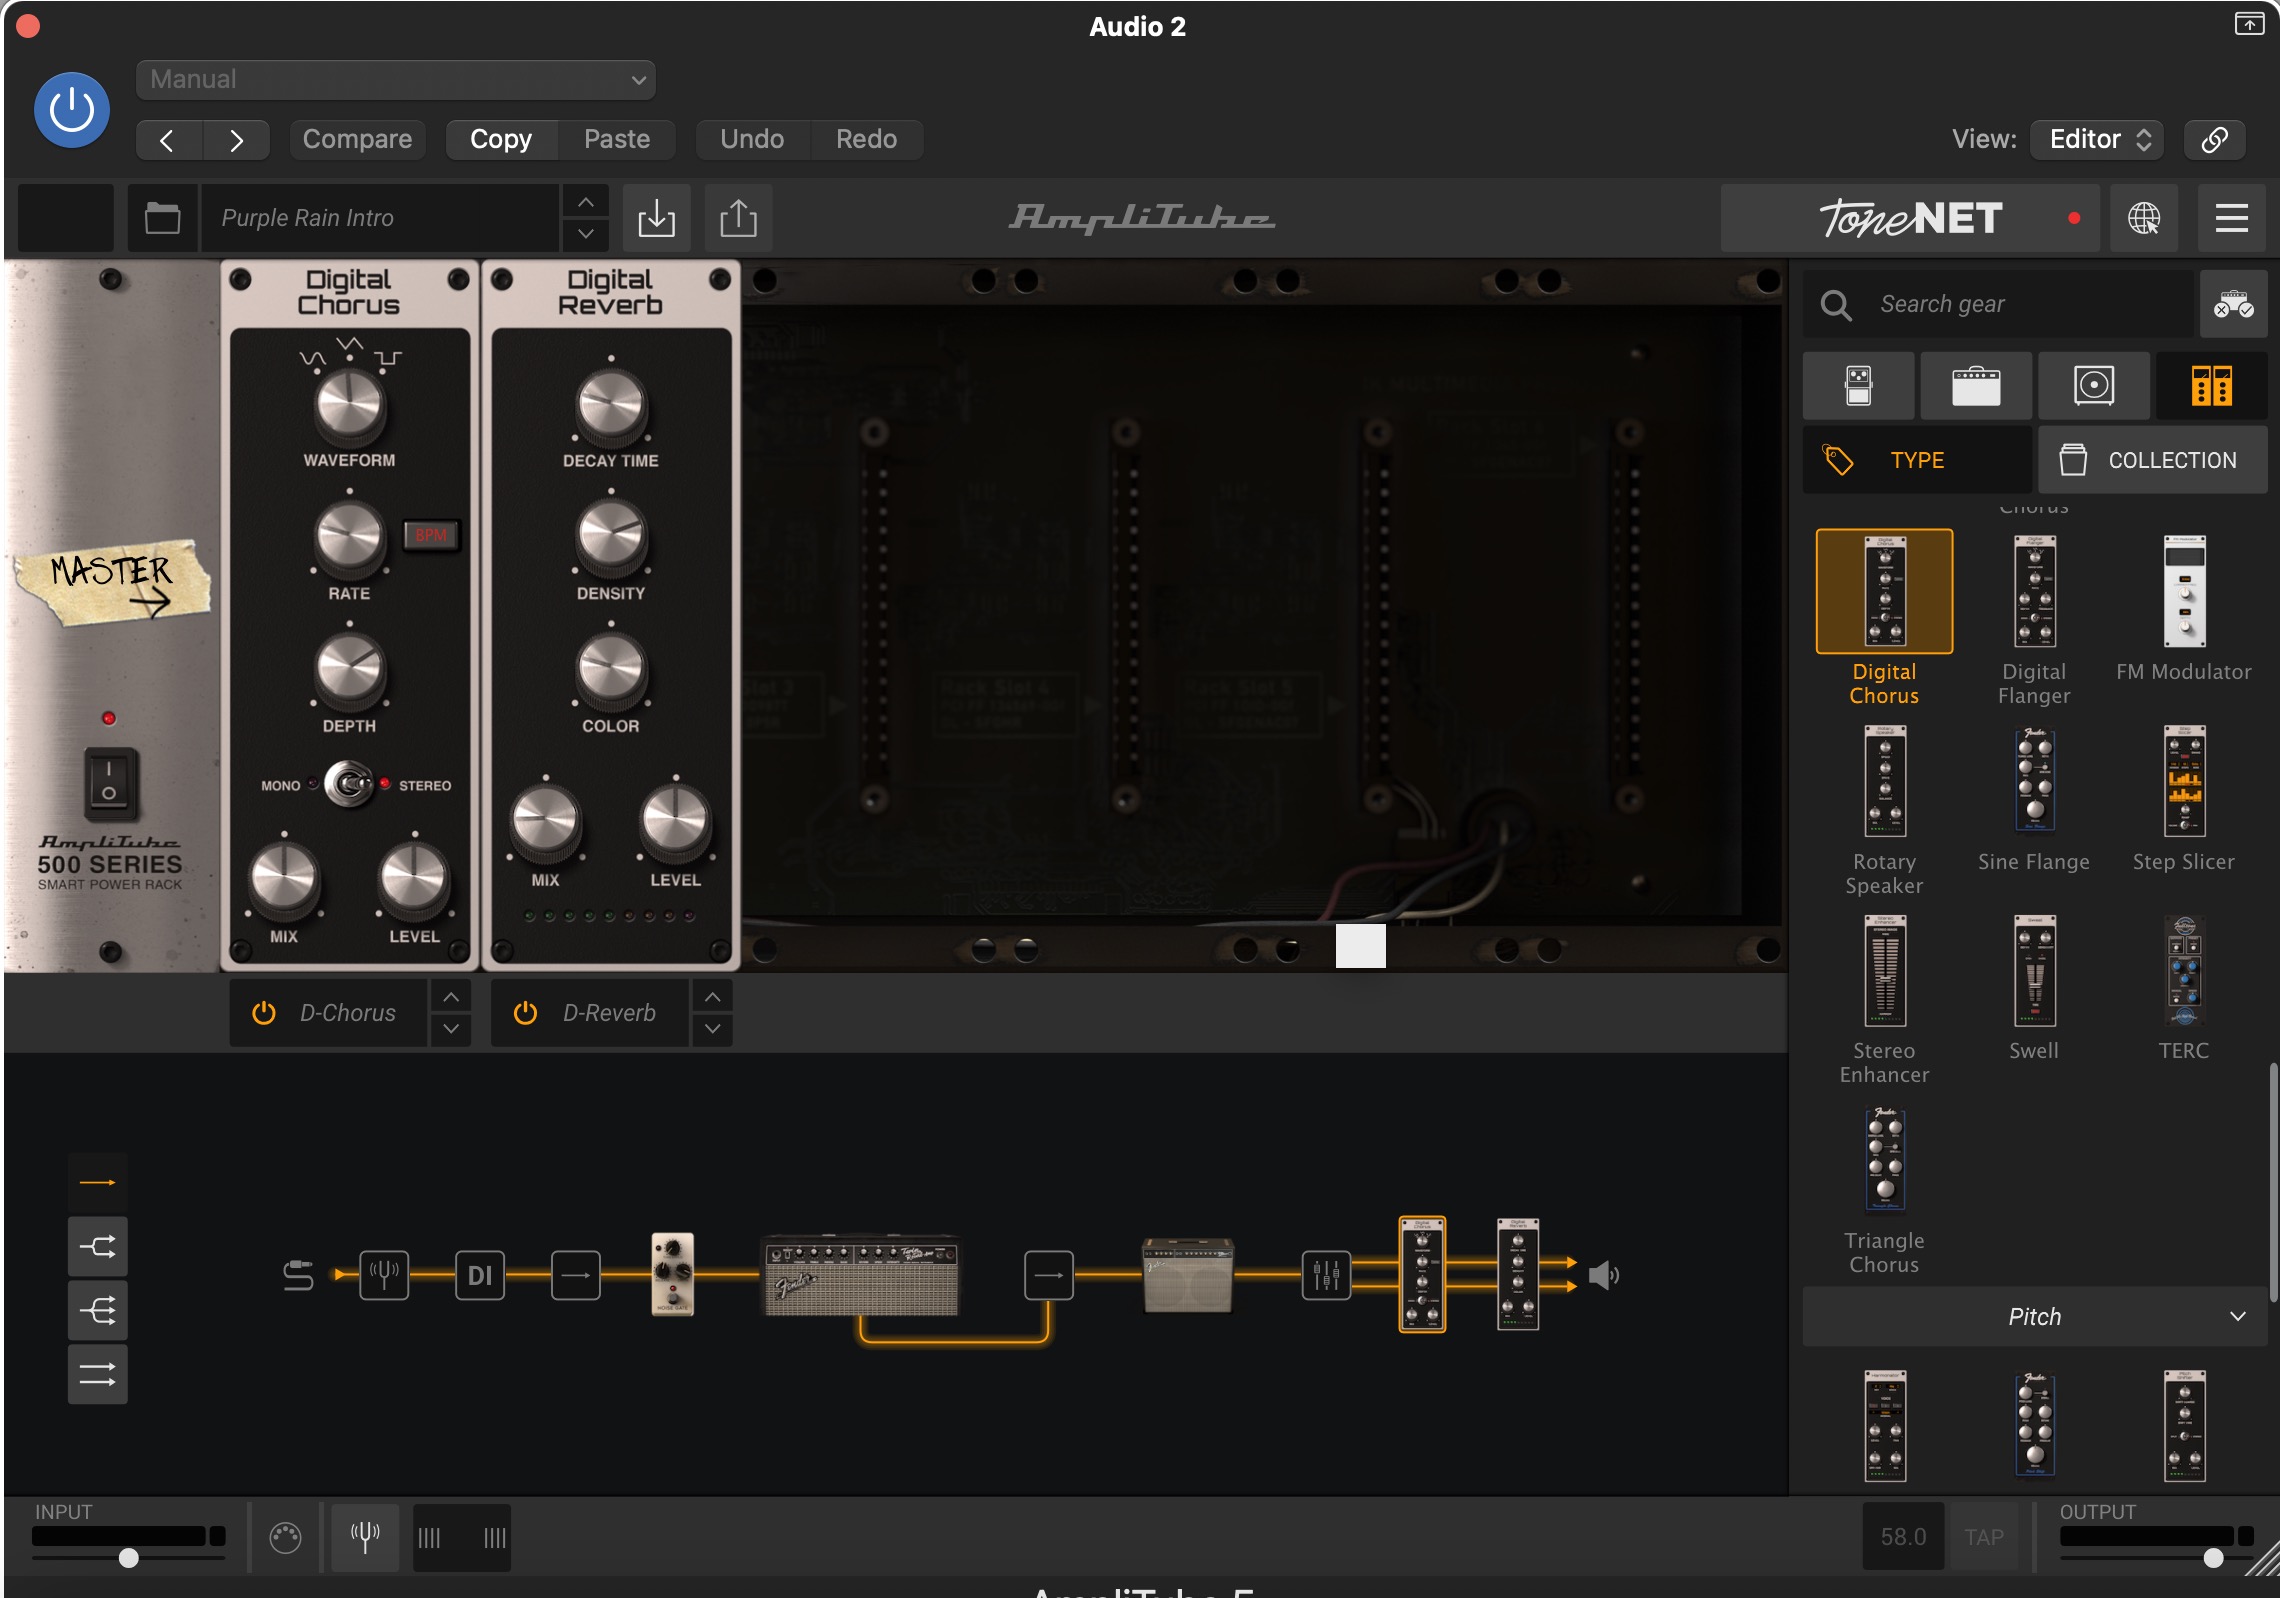Click the link chain icon
The width and height of the screenshot is (2280, 1598).
(x=2214, y=140)
